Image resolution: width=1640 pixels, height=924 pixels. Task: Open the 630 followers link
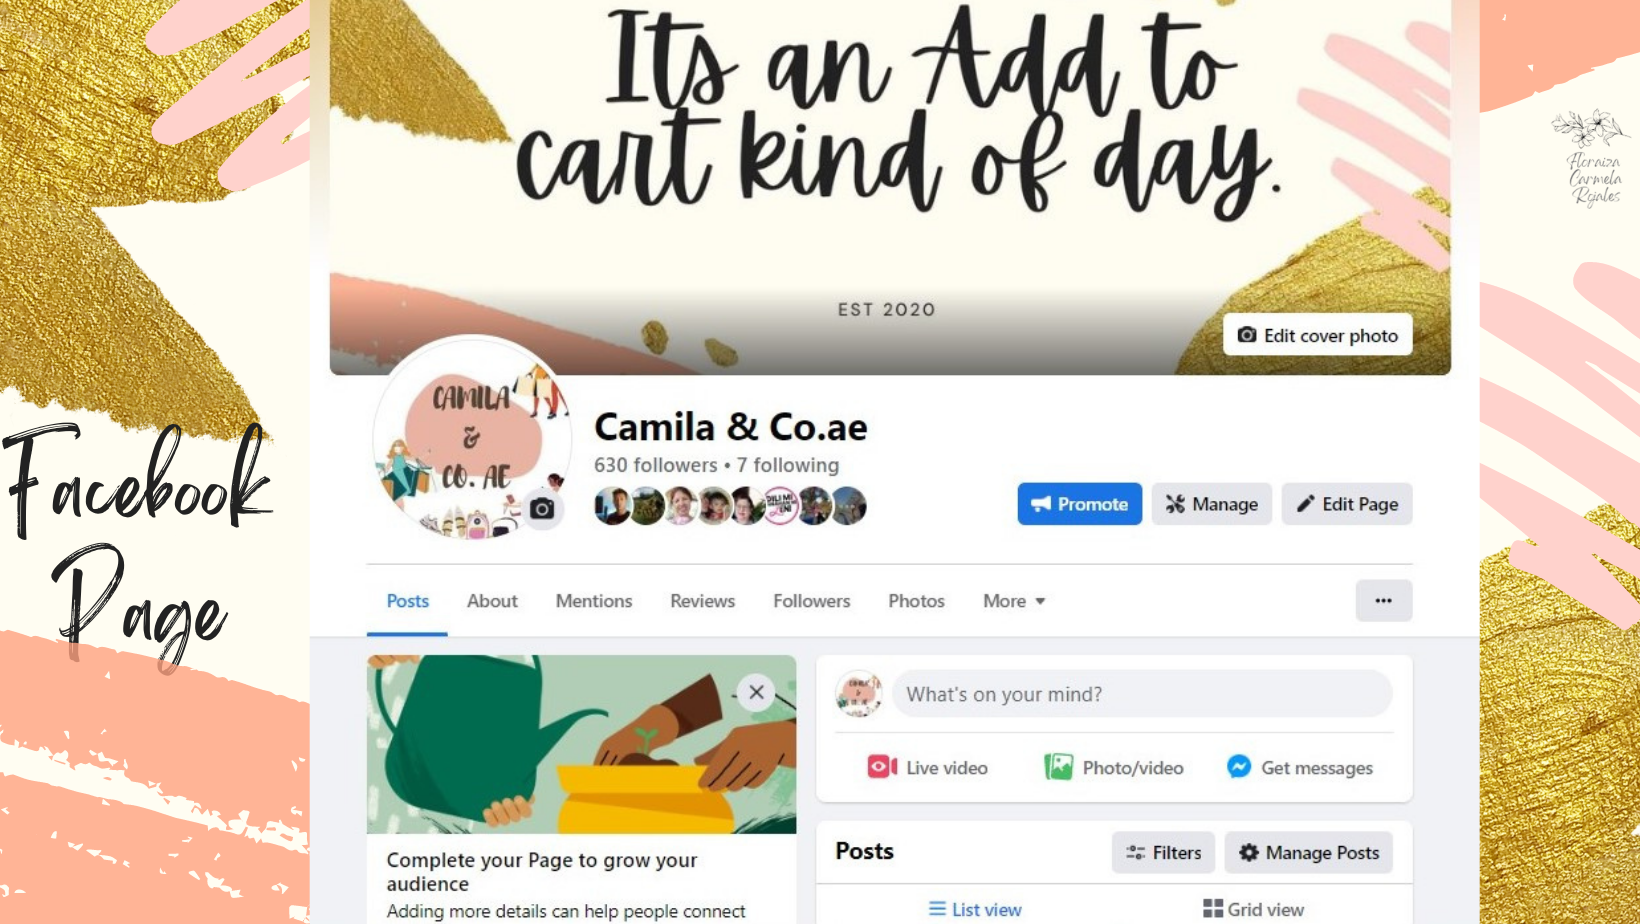coord(655,465)
